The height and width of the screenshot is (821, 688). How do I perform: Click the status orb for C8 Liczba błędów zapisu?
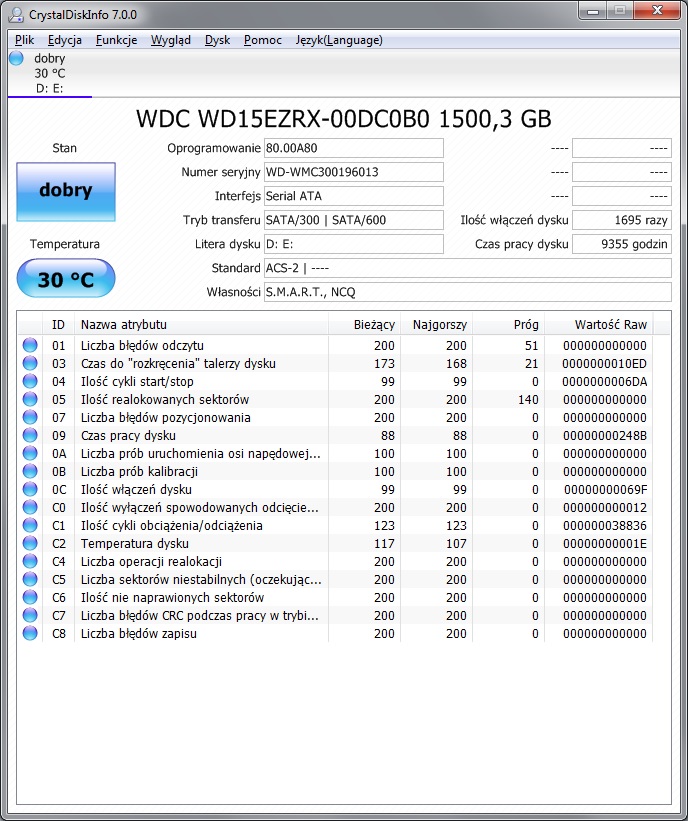pyautogui.click(x=30, y=633)
